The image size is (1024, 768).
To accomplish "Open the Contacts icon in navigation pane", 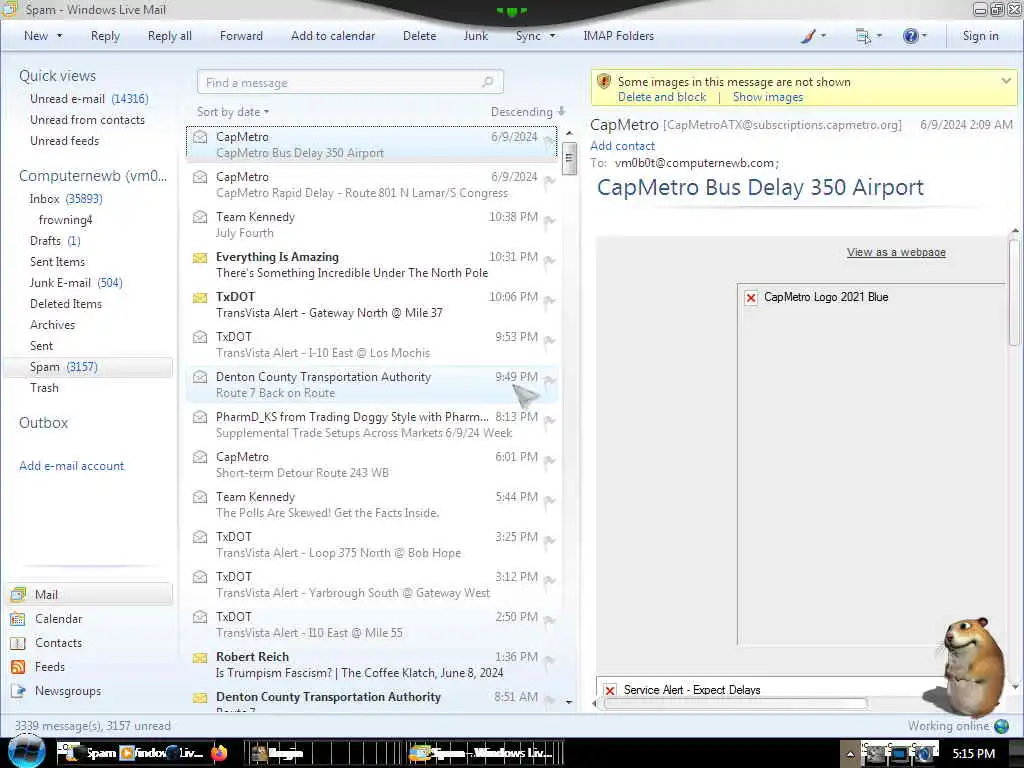I will pos(18,643).
